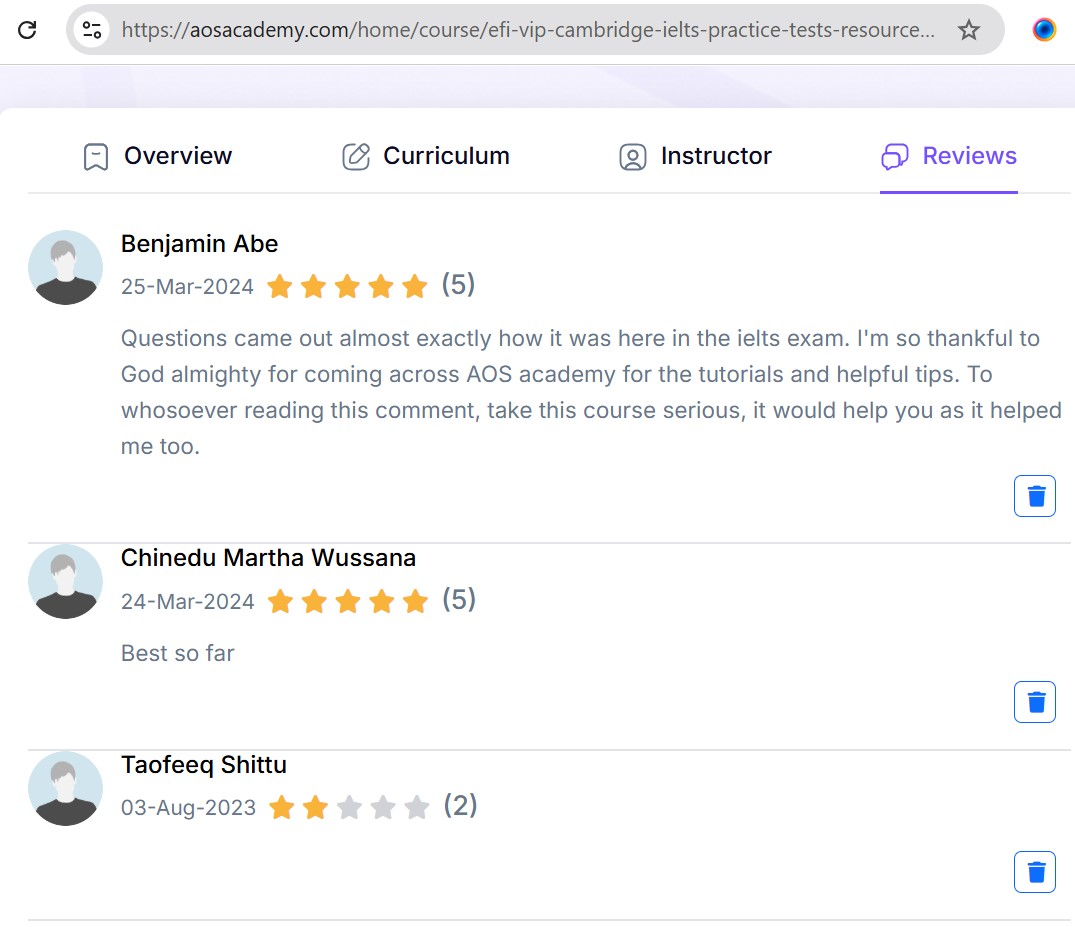
Task: Click Taofeeq Shittu's second gold star
Action: coord(315,808)
